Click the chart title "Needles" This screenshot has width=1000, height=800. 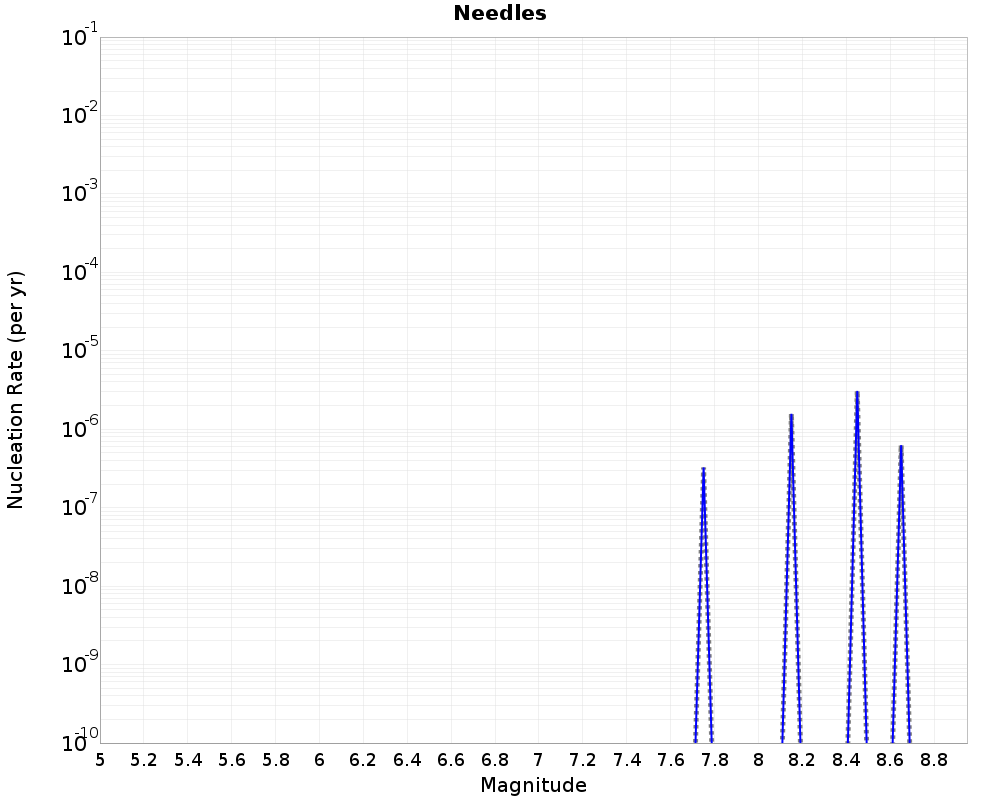499,13
